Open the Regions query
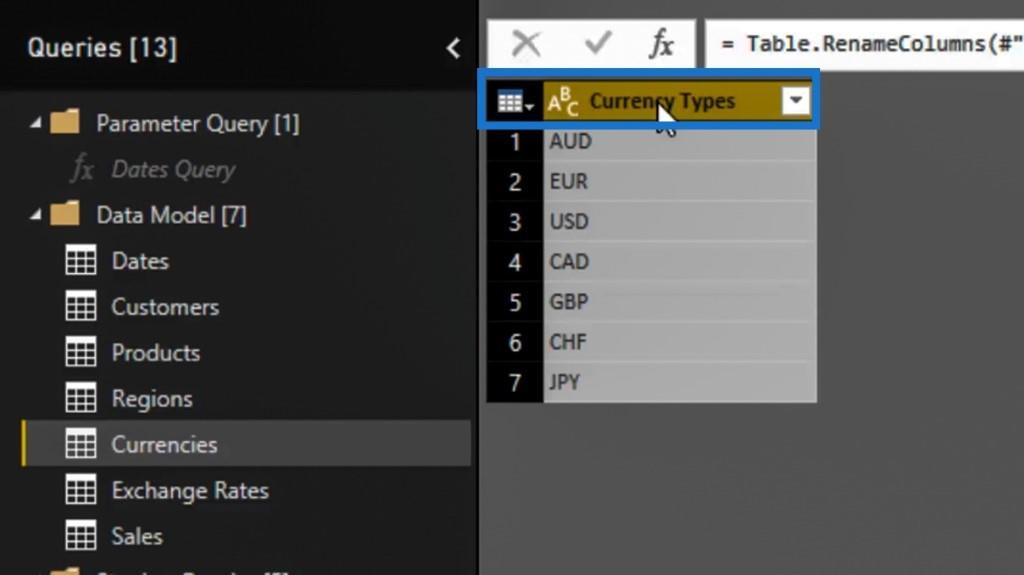 pyautogui.click(x=152, y=399)
